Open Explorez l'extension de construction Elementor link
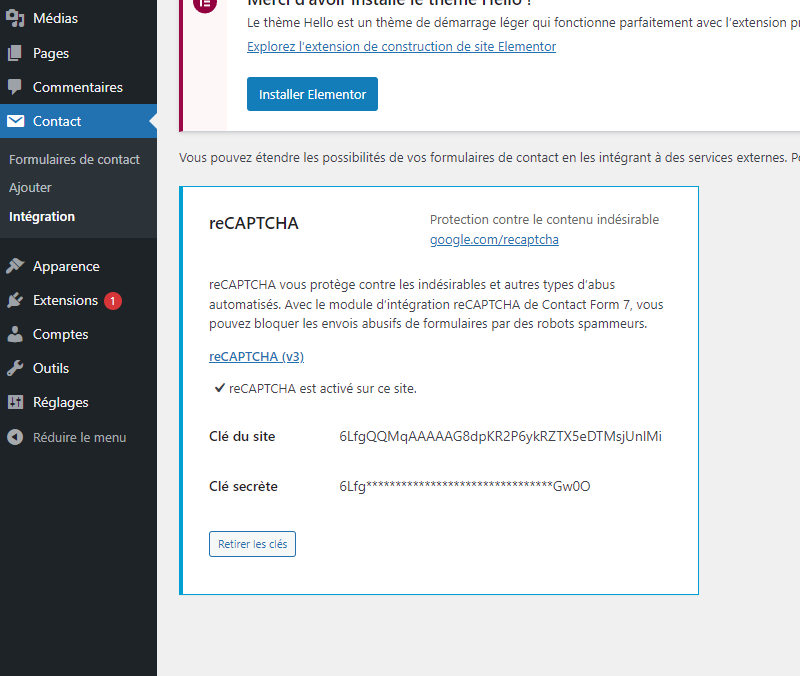Screen dimensions: 800x676 click(401, 47)
